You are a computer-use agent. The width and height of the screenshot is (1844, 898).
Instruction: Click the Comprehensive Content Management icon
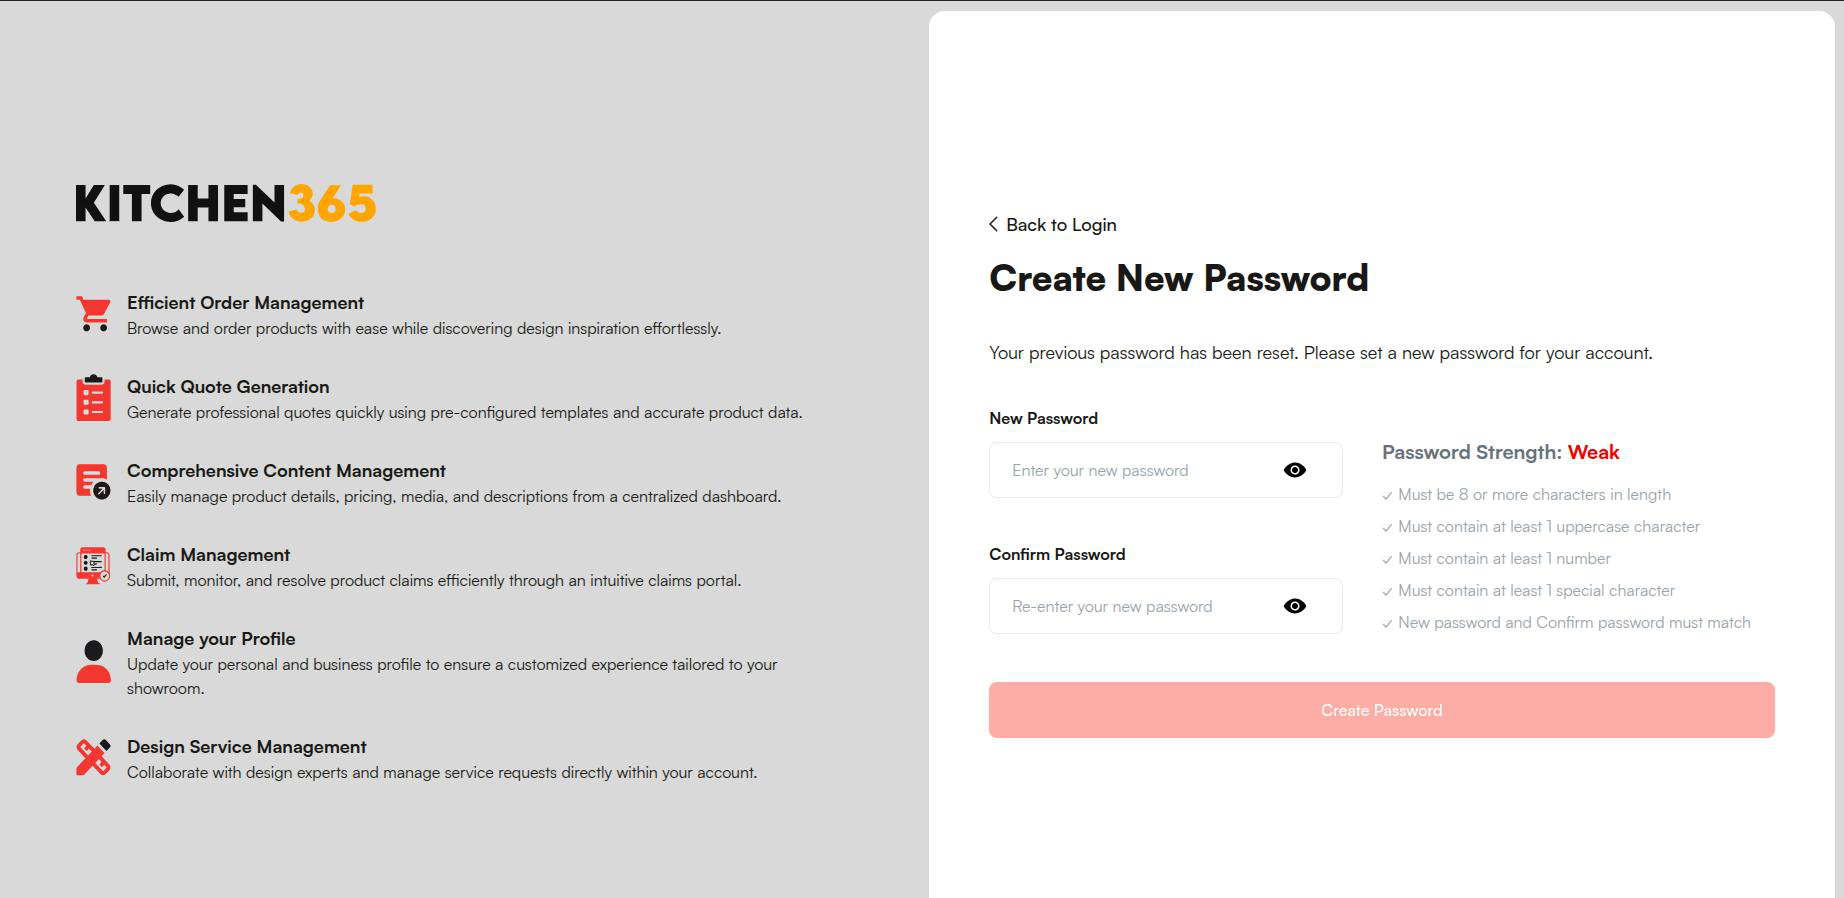coord(93,482)
